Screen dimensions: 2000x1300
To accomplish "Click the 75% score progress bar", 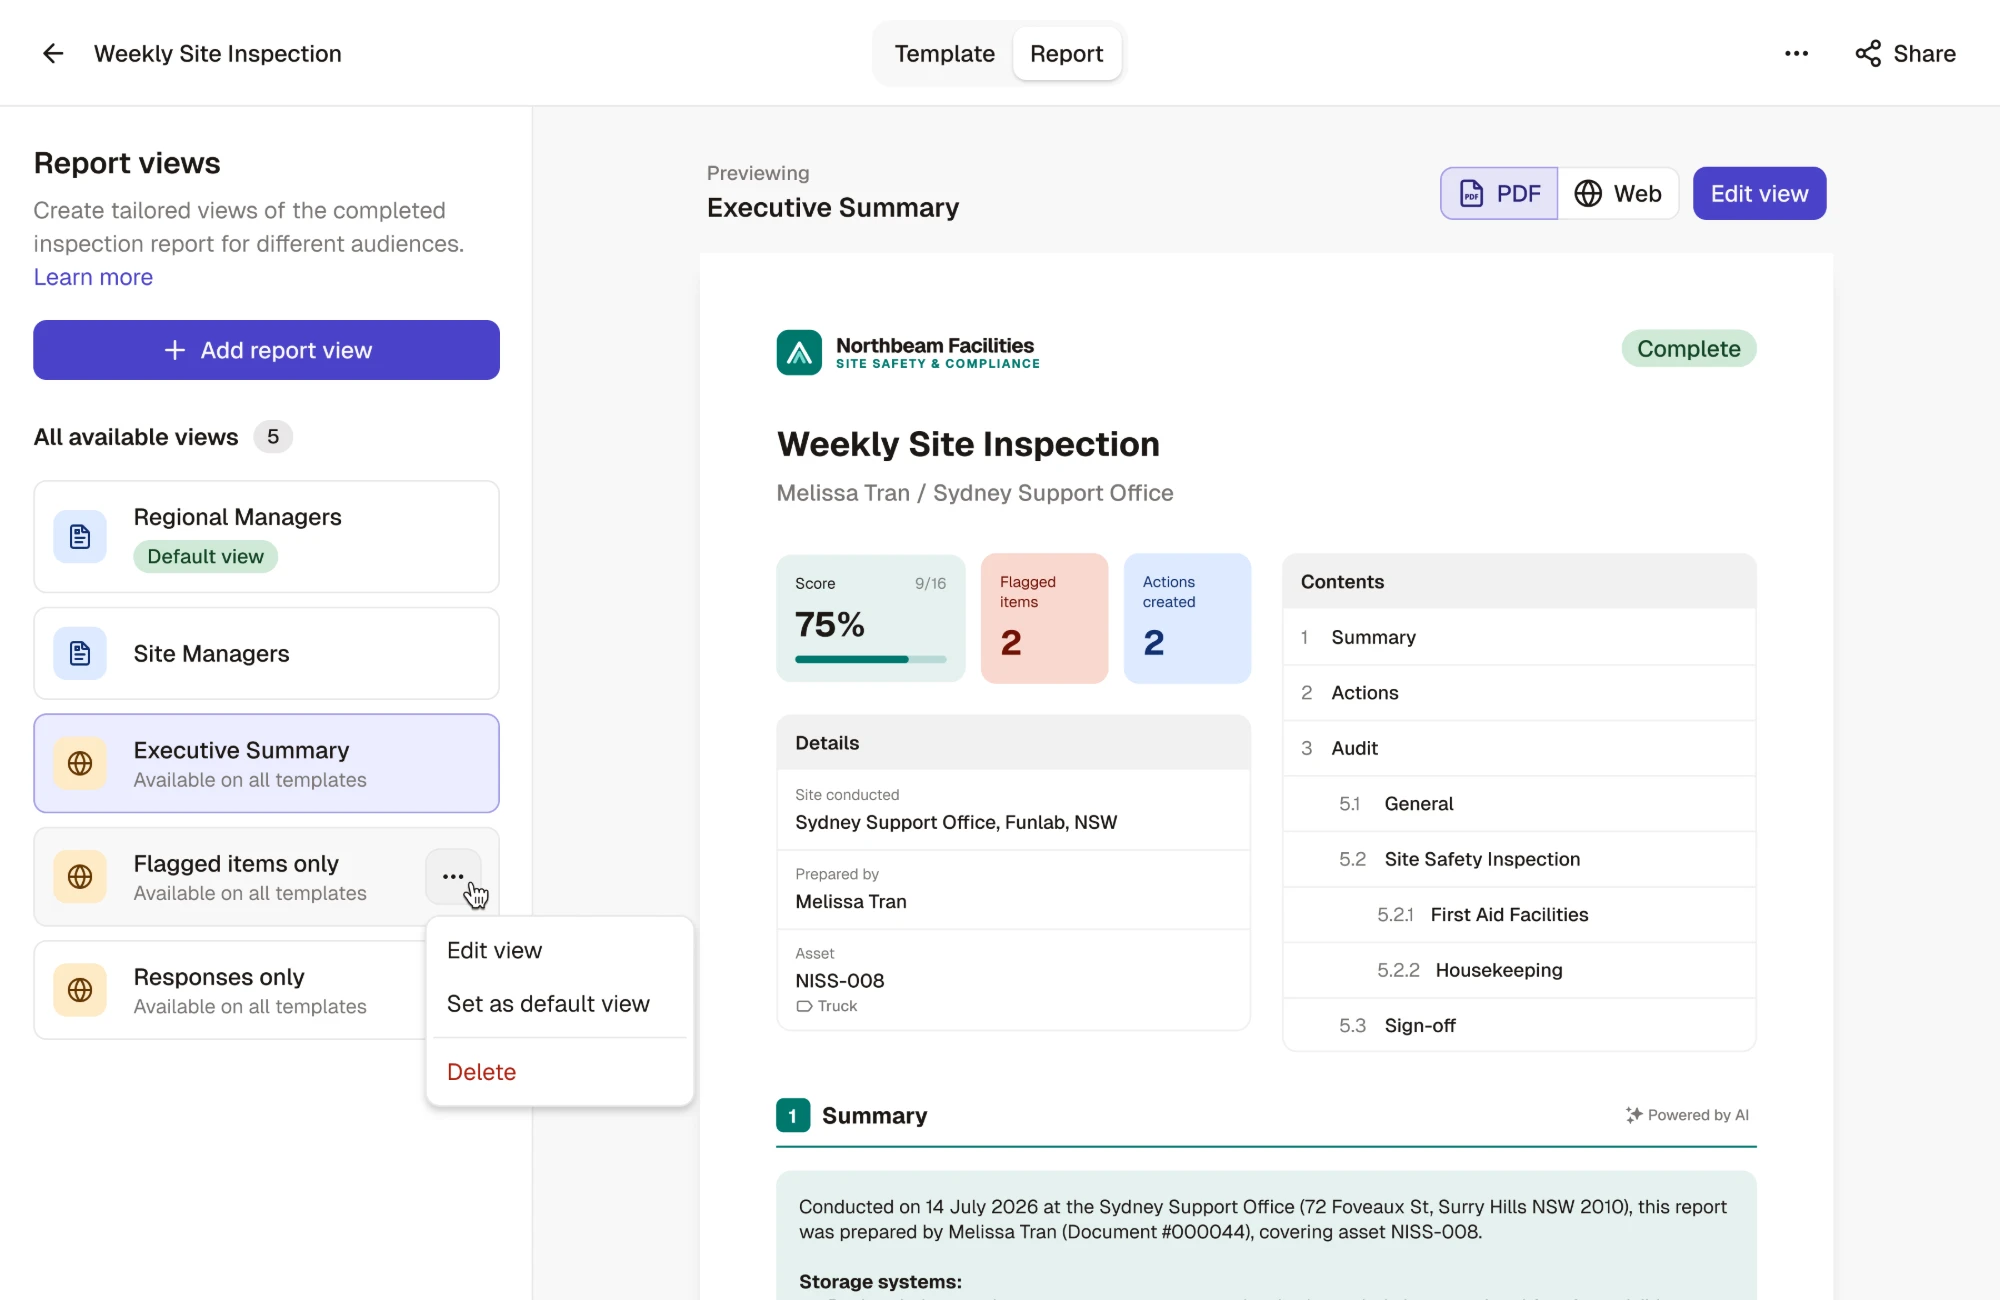I will pyautogui.click(x=870, y=660).
